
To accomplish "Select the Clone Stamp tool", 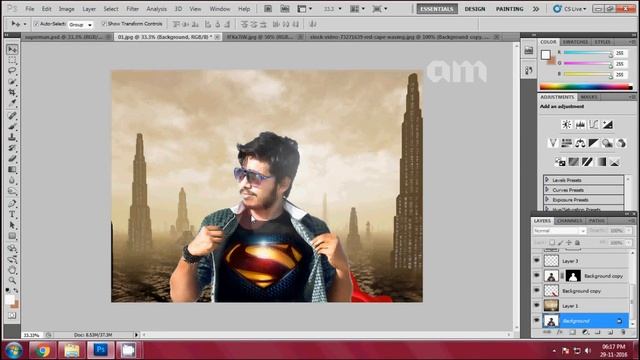I will pos(12,137).
